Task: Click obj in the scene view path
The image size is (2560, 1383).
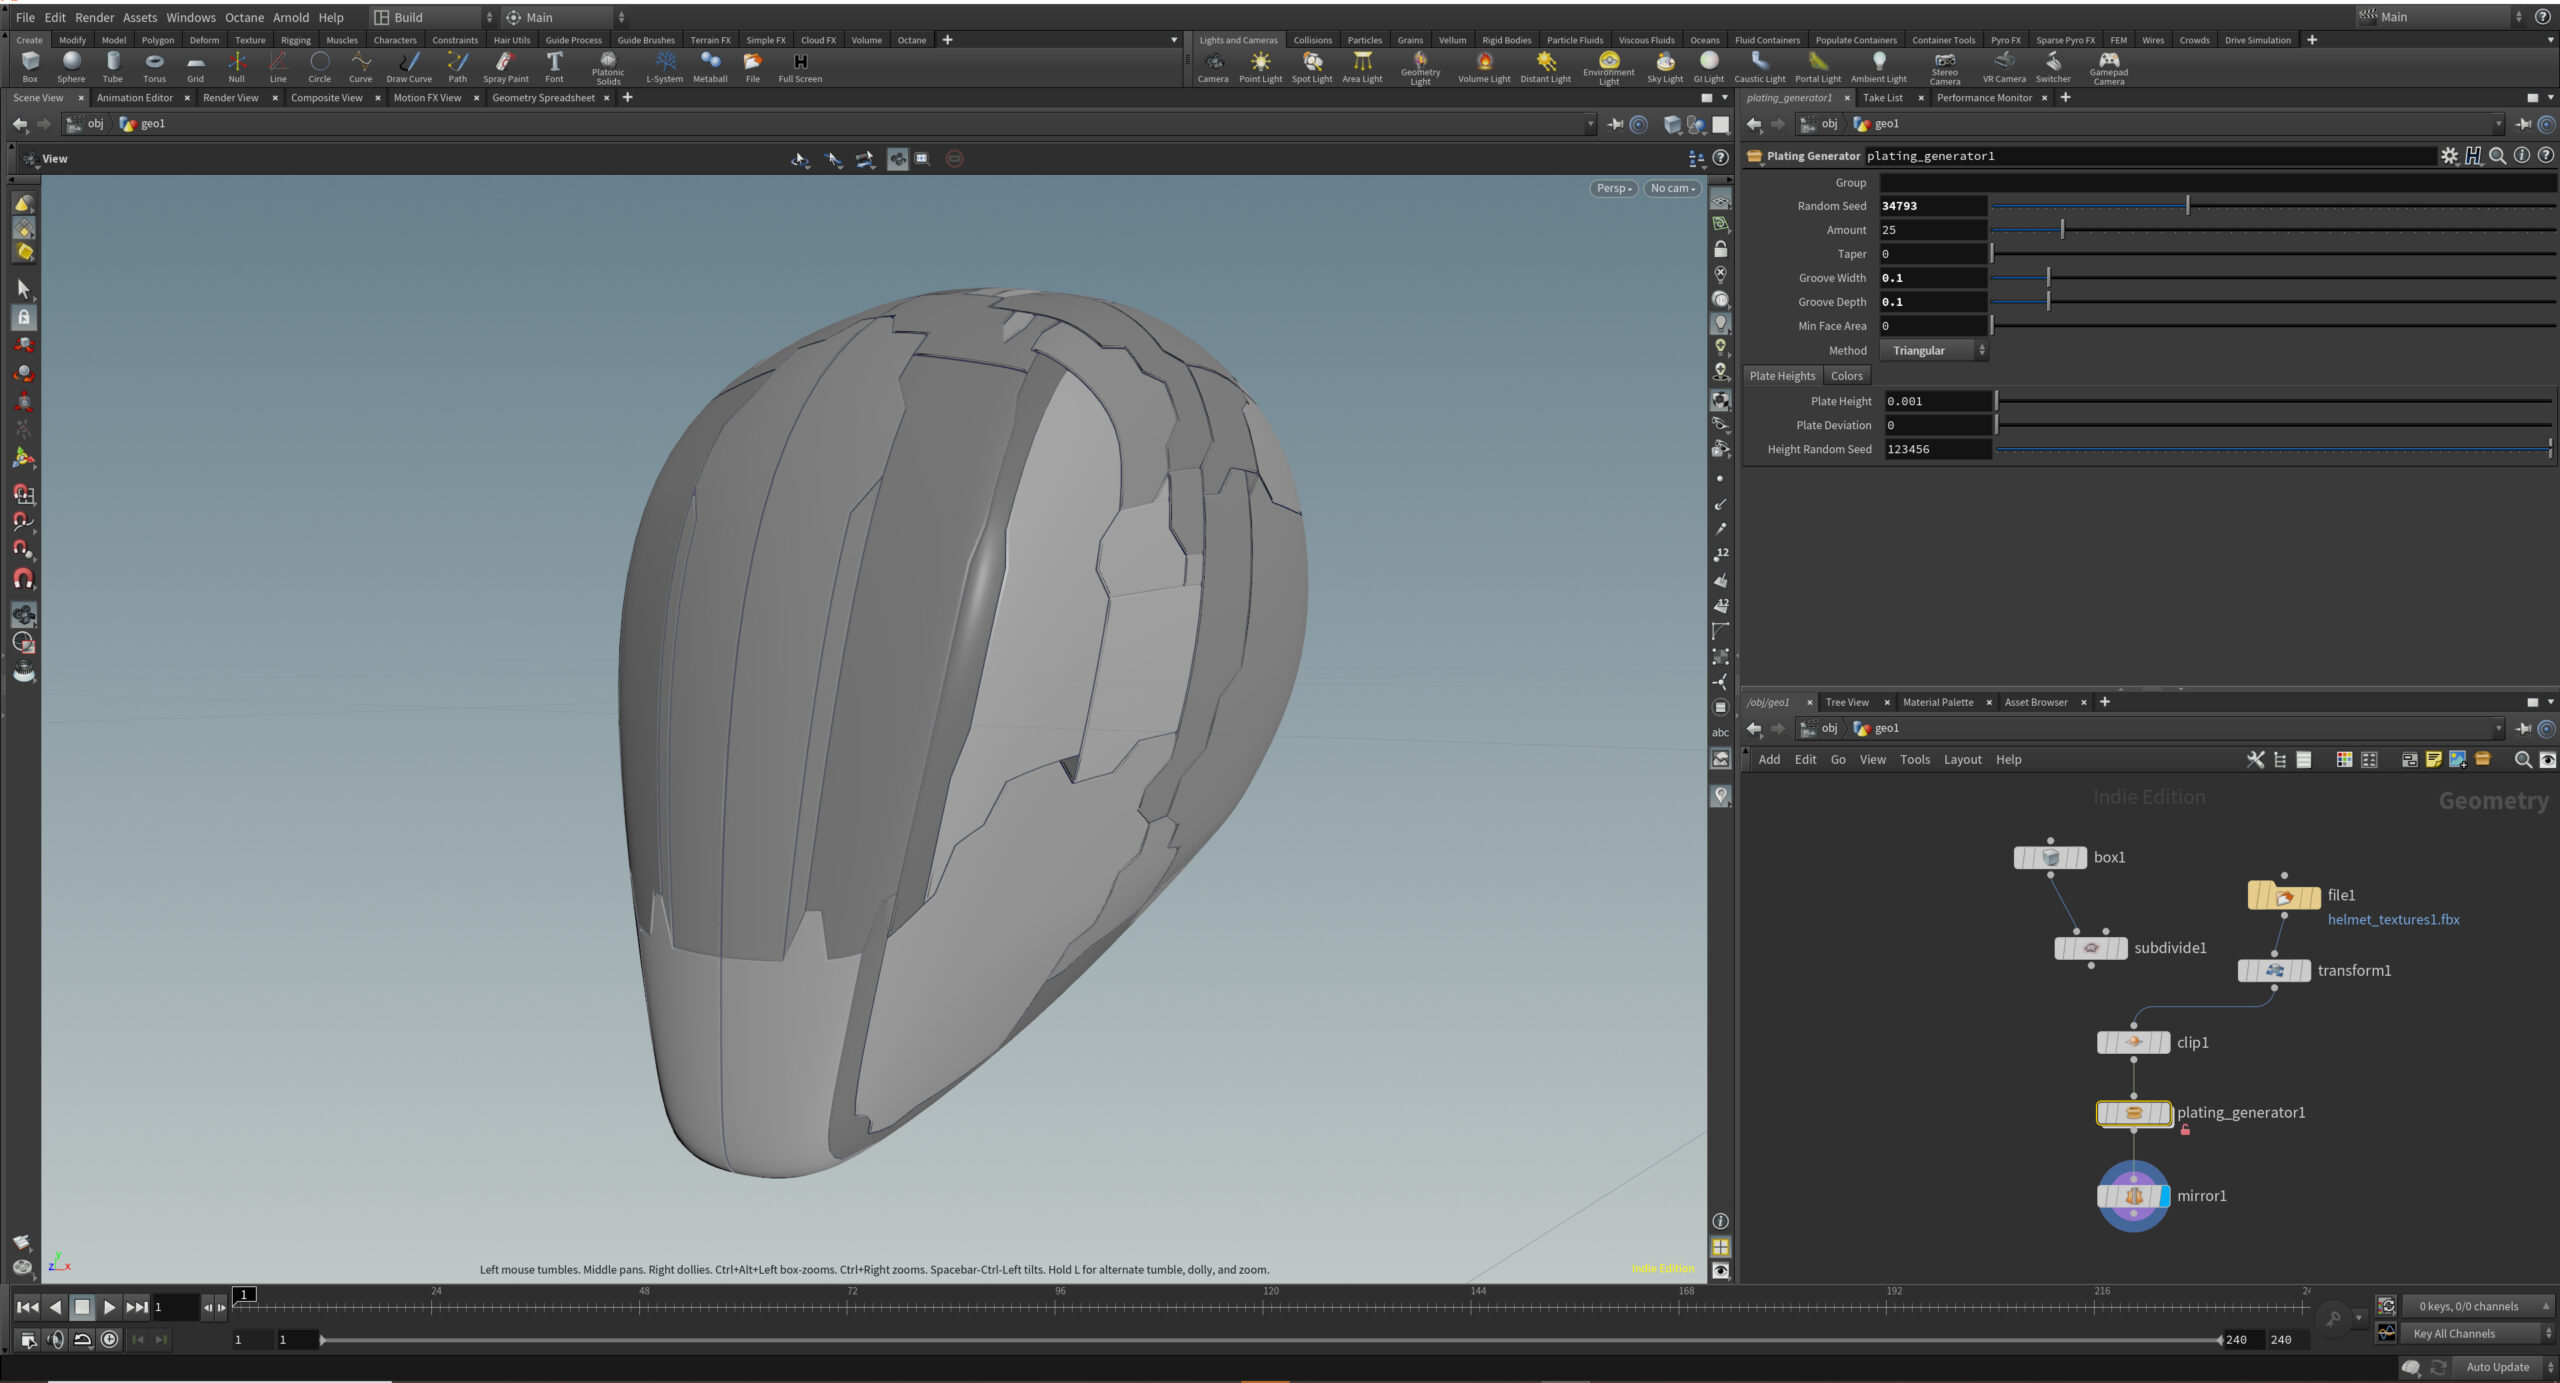Action: 95,124
